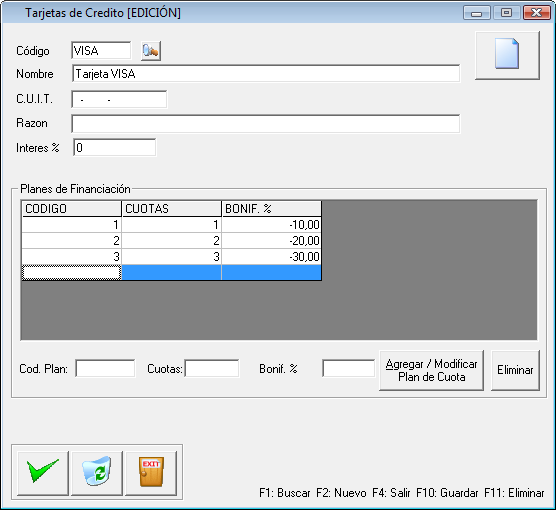Viewport: 556px width, 510px height.
Task: Click the blank document new record icon
Action: 507,55
